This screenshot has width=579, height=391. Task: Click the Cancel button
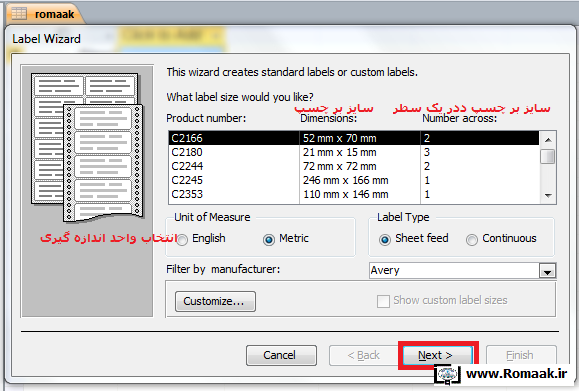(281, 355)
